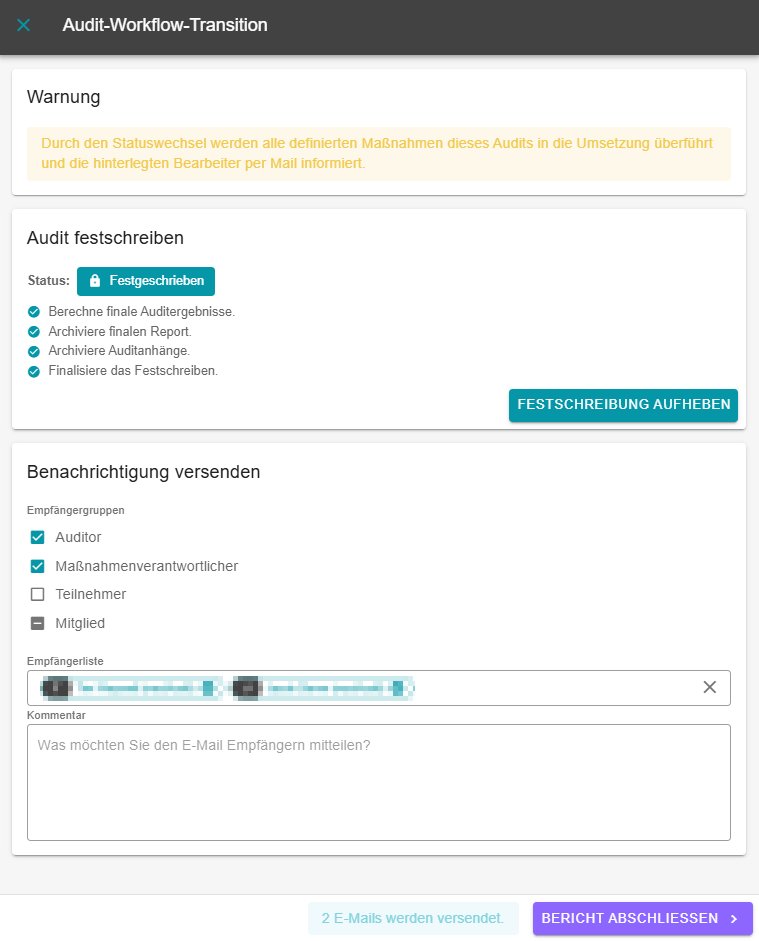
Task: Select the second blurred recipient chip
Action: pos(320,688)
